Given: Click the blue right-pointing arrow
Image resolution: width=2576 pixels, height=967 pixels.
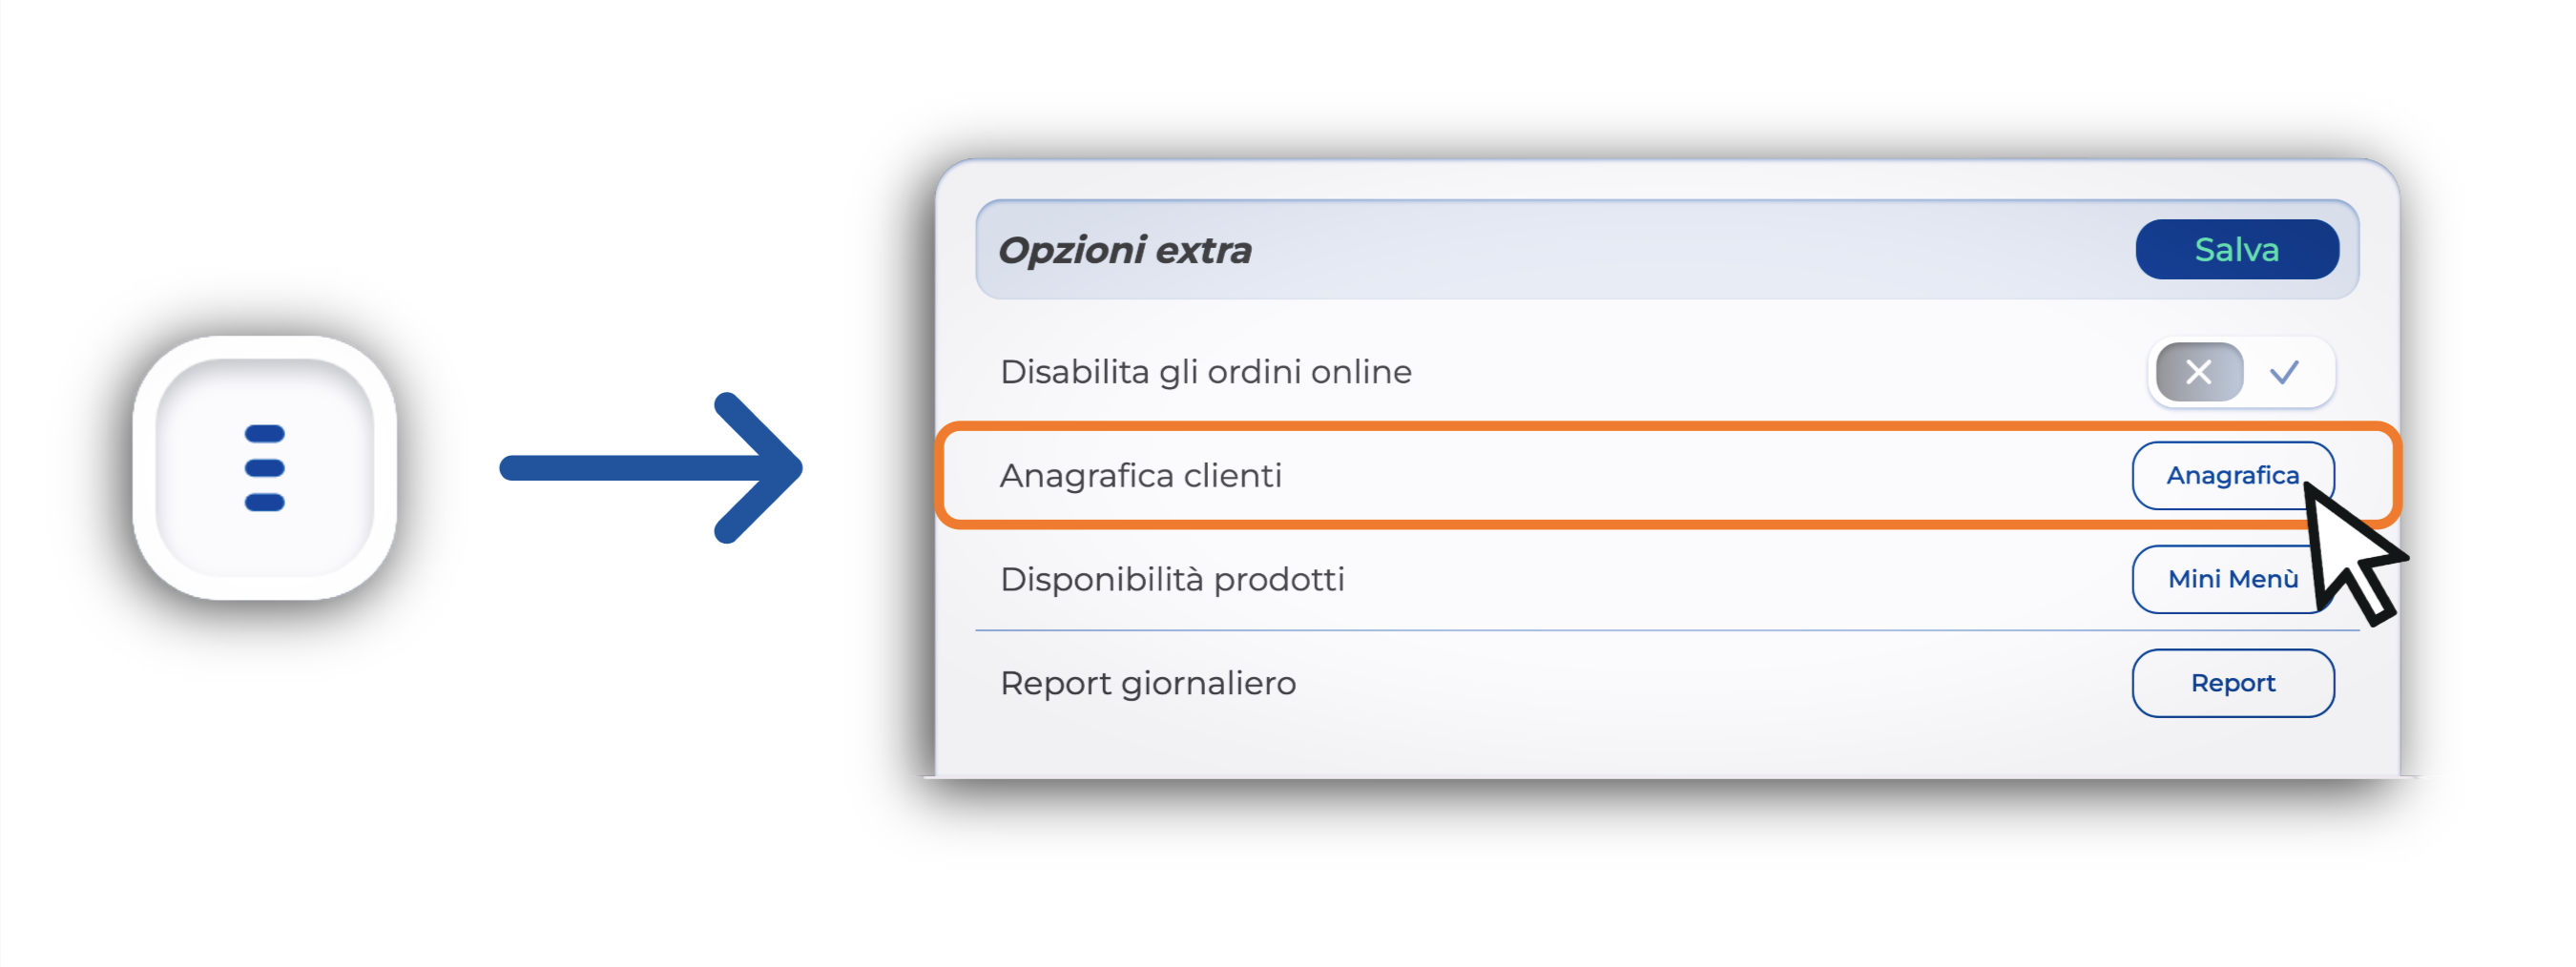Looking at the screenshot, I should (650, 468).
